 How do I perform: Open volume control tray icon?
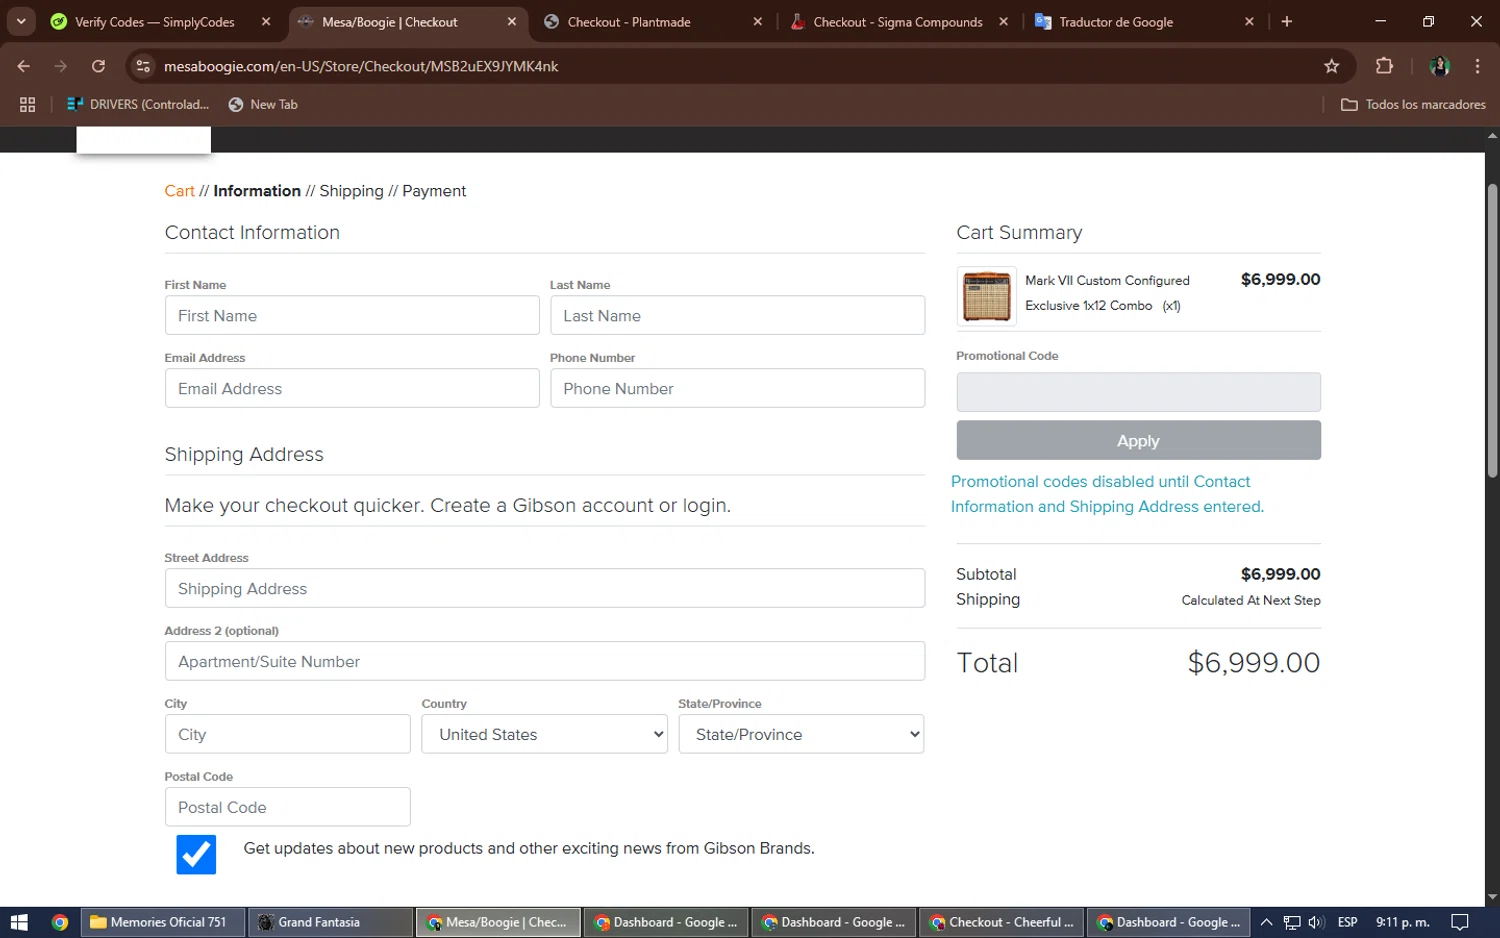pos(1316,922)
